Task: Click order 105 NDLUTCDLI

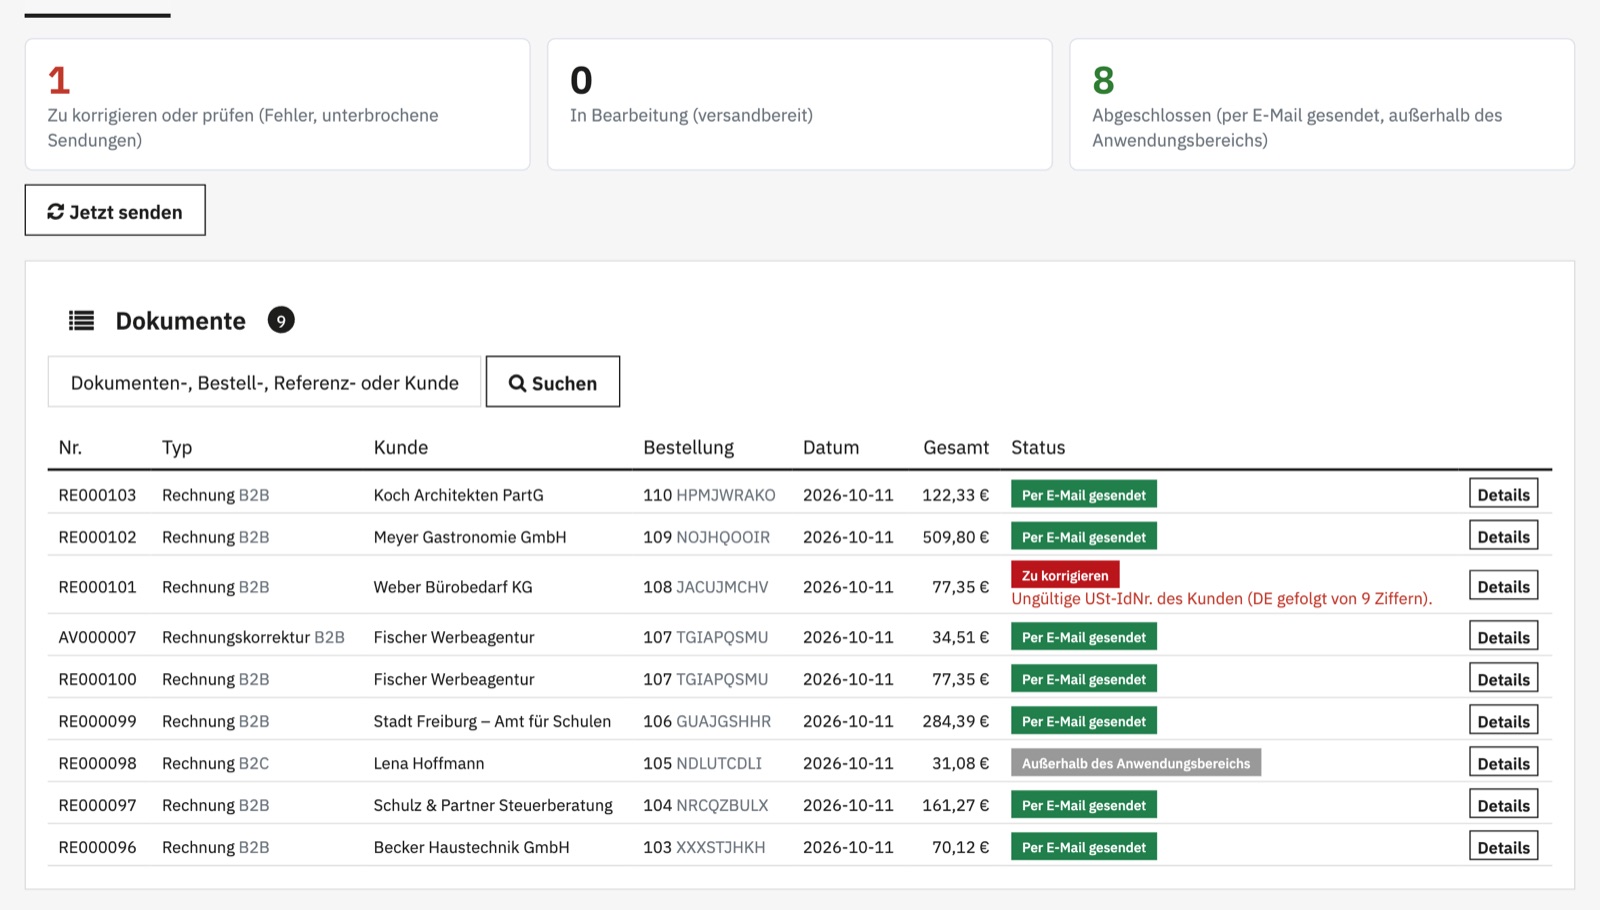Action: 702,763
